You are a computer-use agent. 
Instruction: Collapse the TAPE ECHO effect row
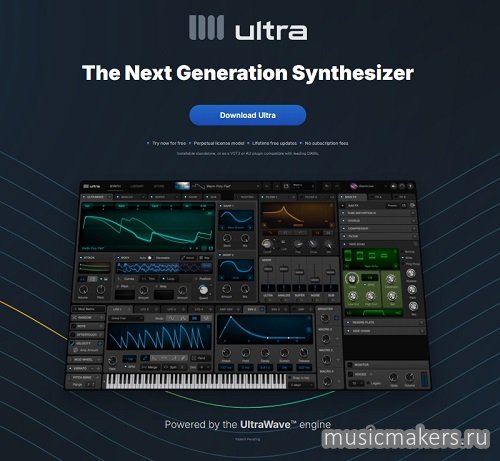(379, 244)
